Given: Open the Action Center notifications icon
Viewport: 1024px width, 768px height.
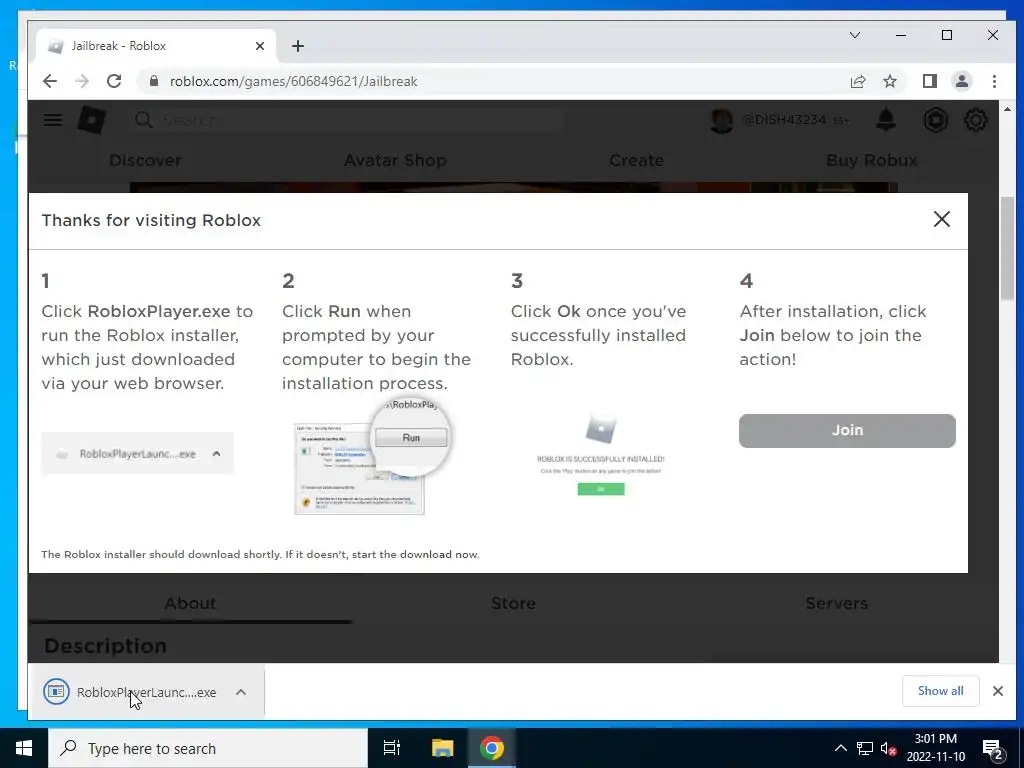Looking at the screenshot, I should pos(993,748).
